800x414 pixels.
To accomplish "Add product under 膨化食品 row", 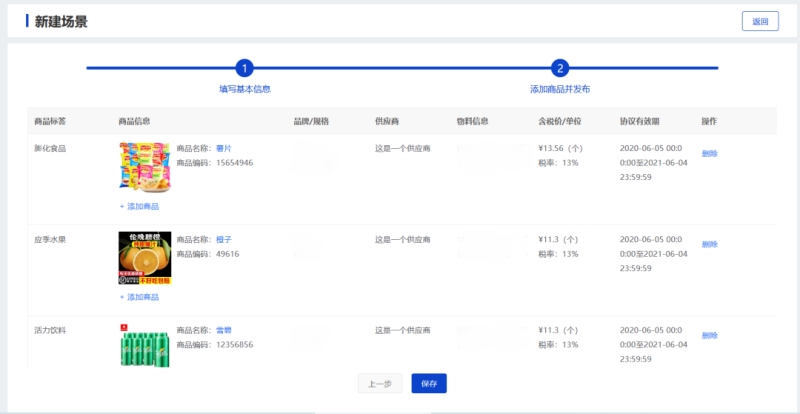I will pyautogui.click(x=139, y=206).
